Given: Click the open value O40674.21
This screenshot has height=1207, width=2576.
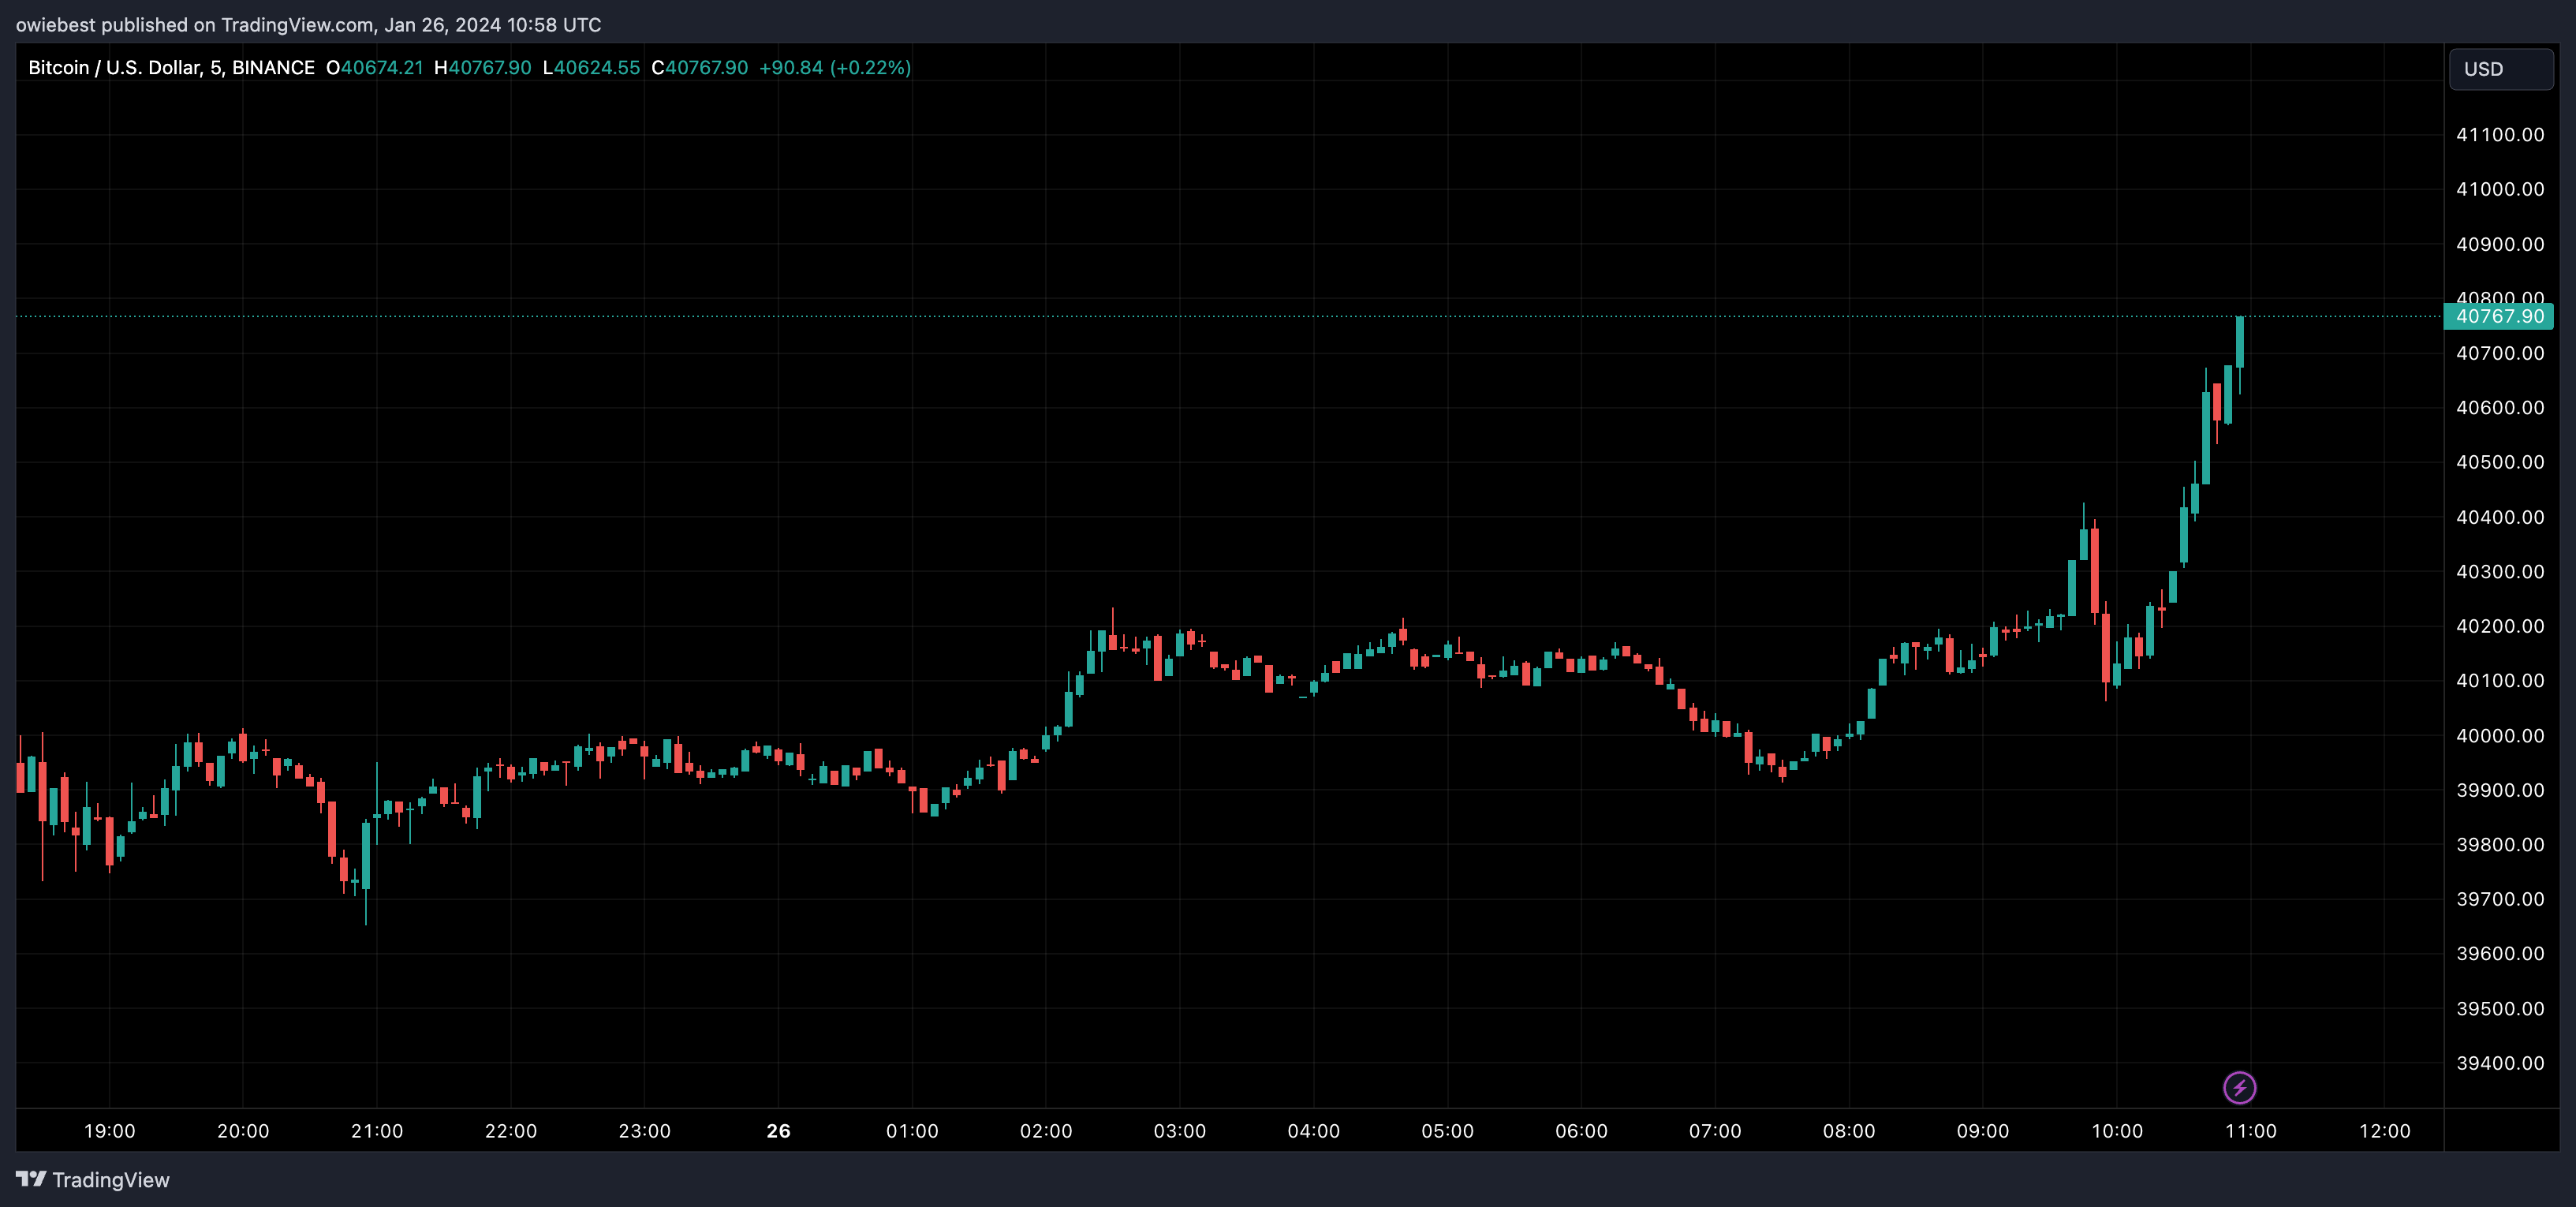Looking at the screenshot, I should 375,67.
